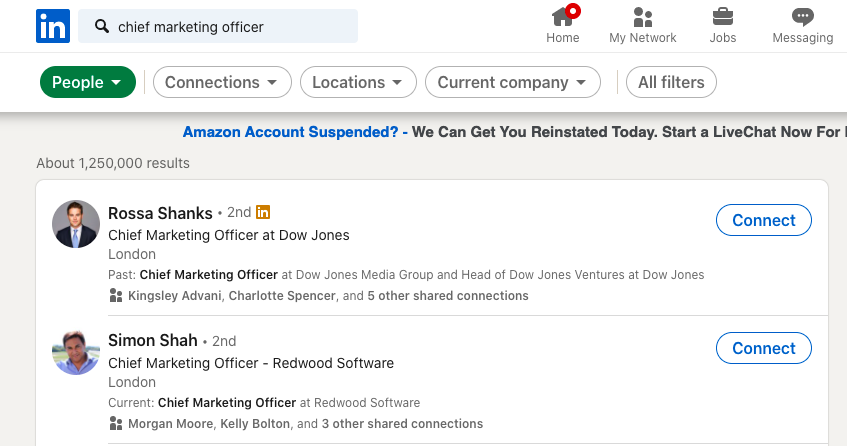The width and height of the screenshot is (847, 446).
Task: Connect with Simon Shah
Action: (763, 348)
